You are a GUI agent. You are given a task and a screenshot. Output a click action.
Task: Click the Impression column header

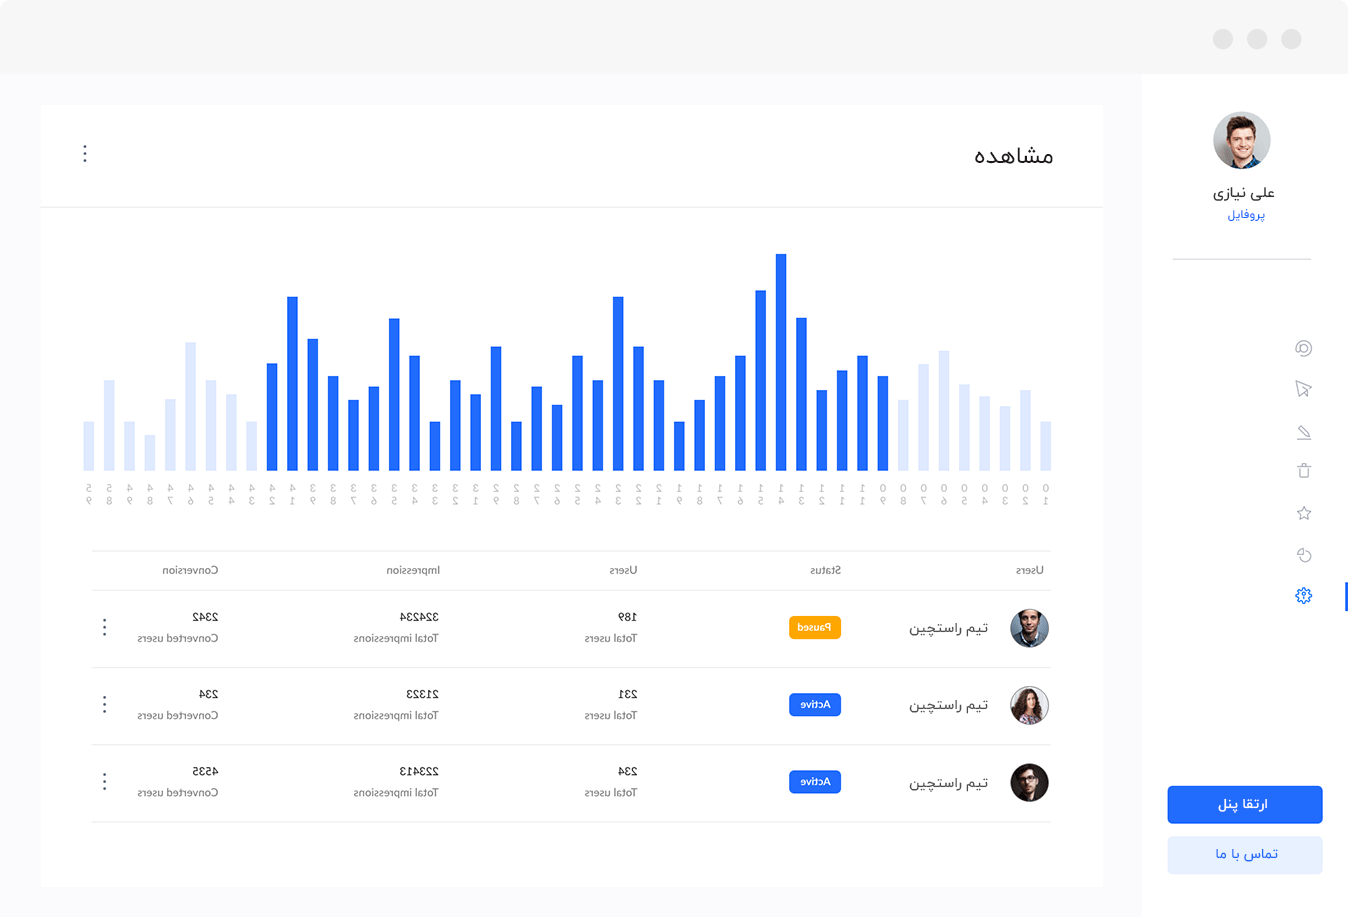(413, 571)
